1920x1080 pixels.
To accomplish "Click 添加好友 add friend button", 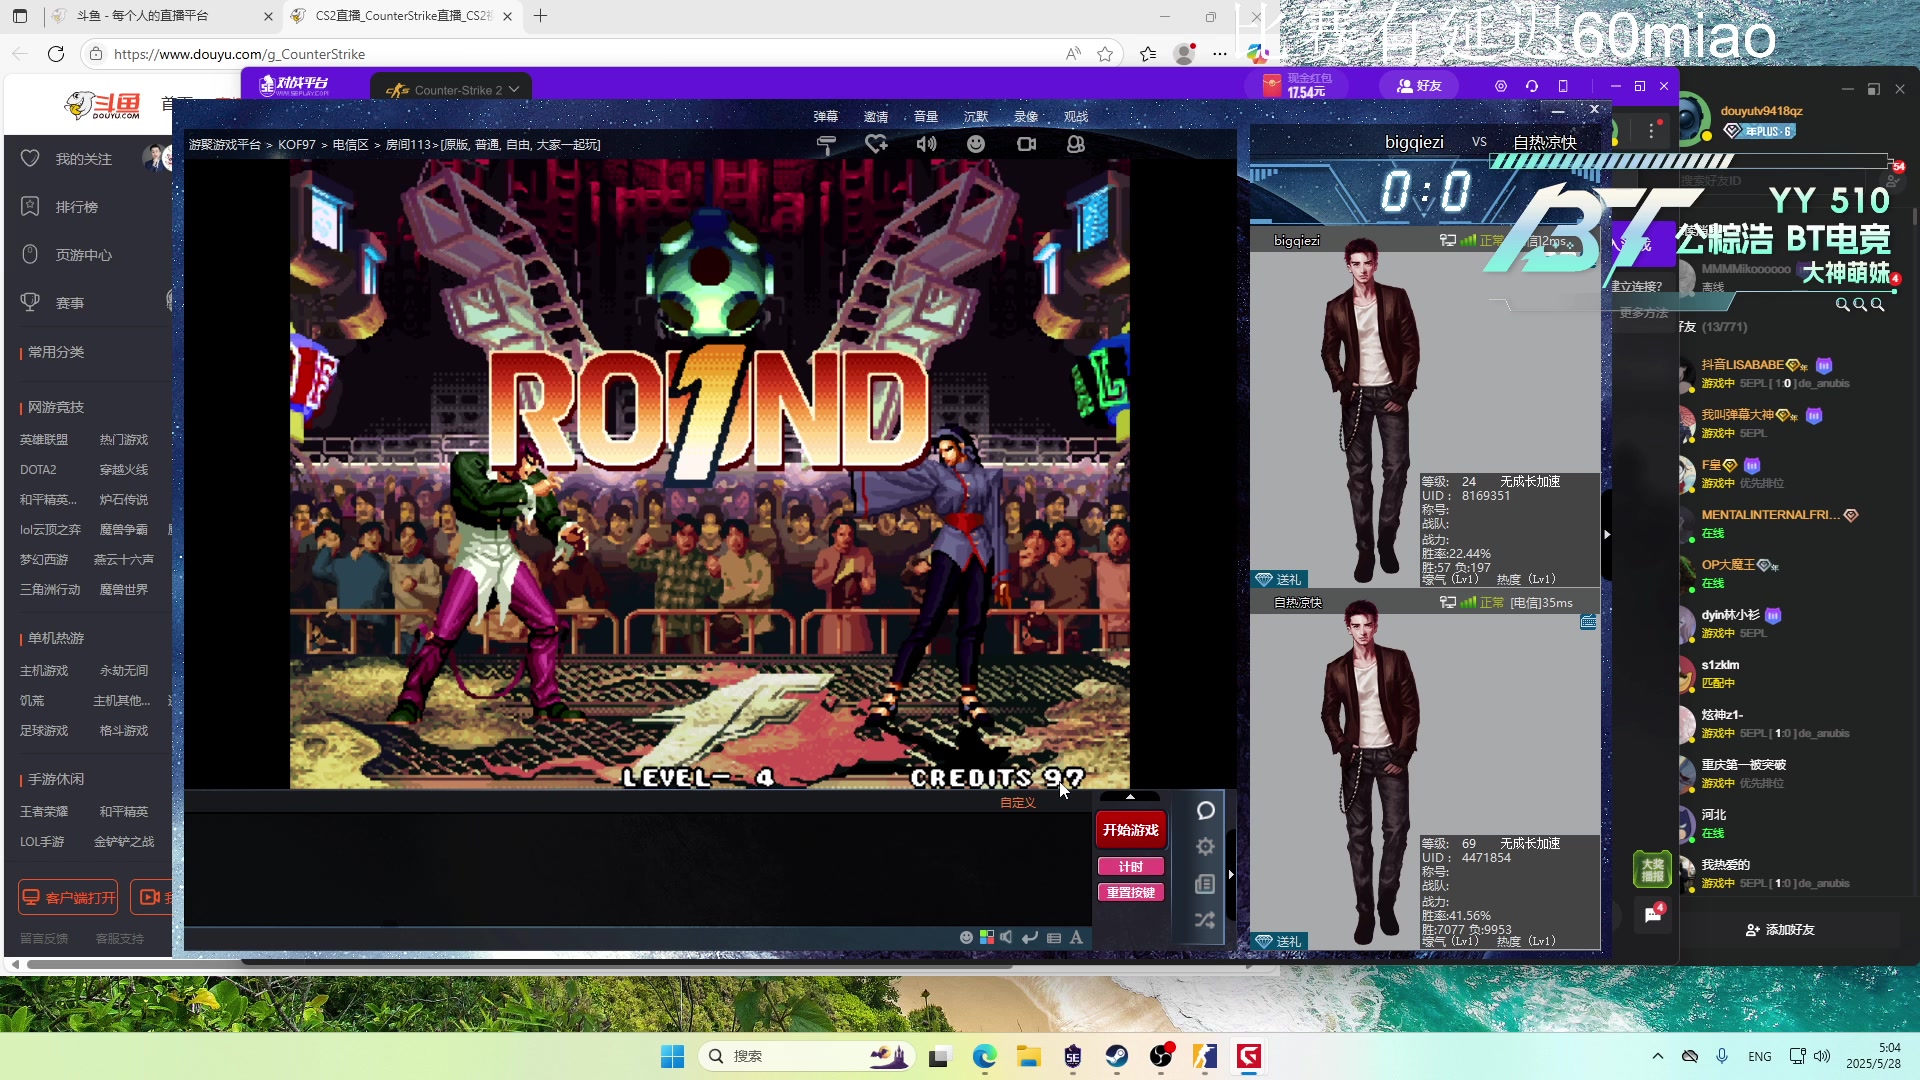I will click(x=1780, y=930).
